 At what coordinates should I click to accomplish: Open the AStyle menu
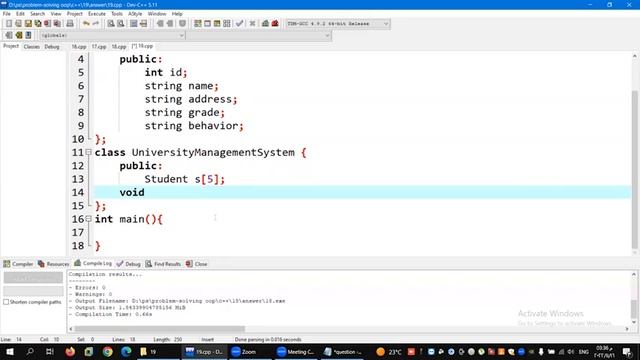tap(135, 13)
